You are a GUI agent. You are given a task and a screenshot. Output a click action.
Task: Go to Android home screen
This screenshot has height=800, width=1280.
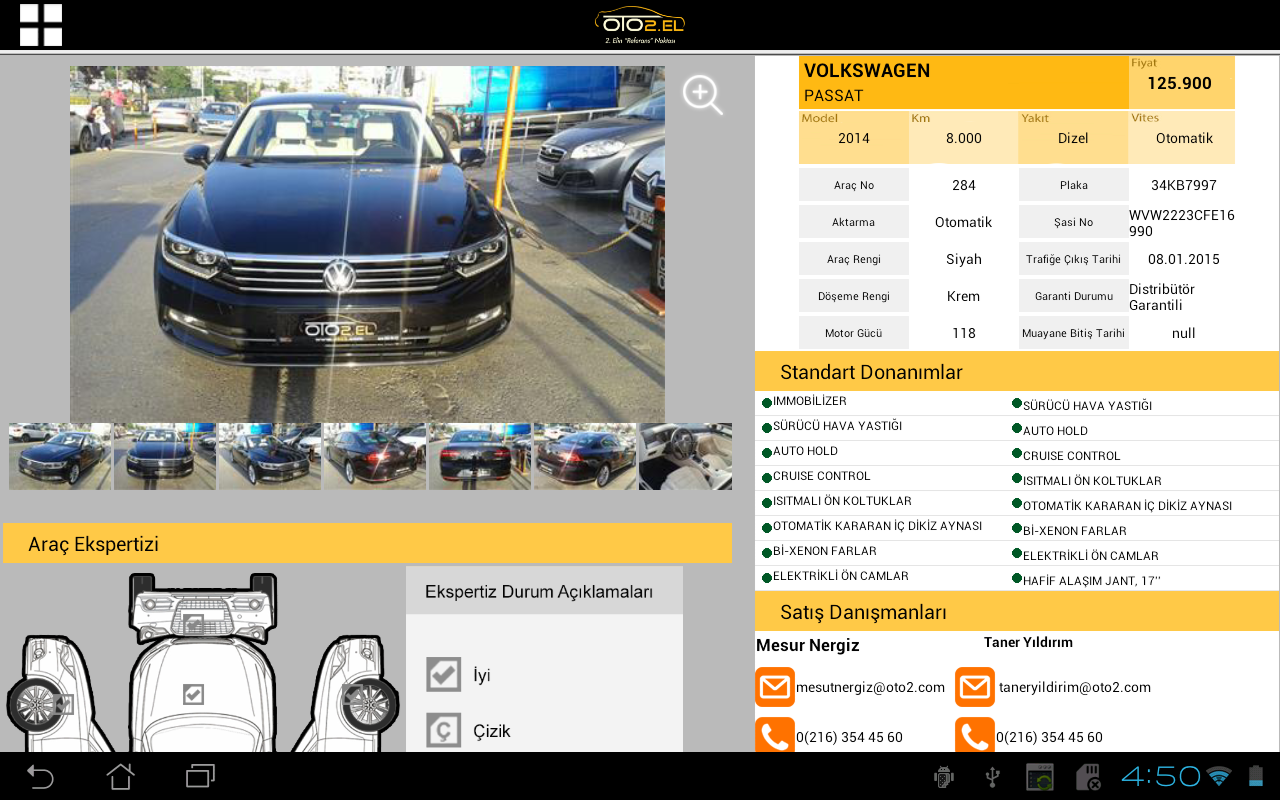120,776
